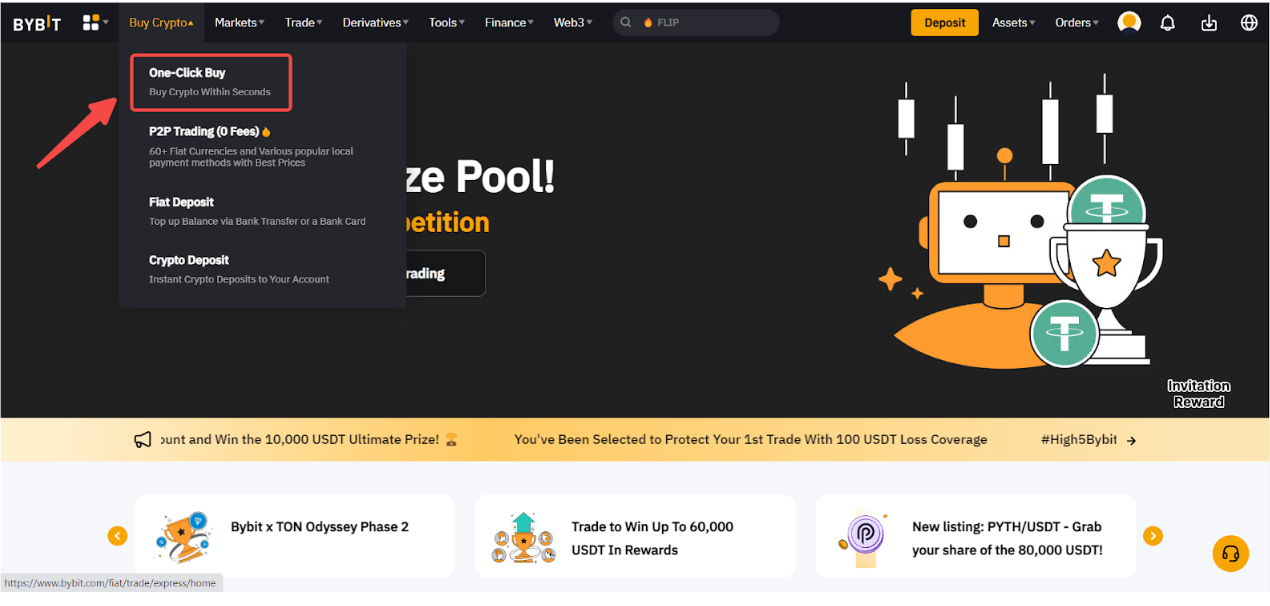Click the megaphone announcement icon

pyautogui.click(x=143, y=439)
